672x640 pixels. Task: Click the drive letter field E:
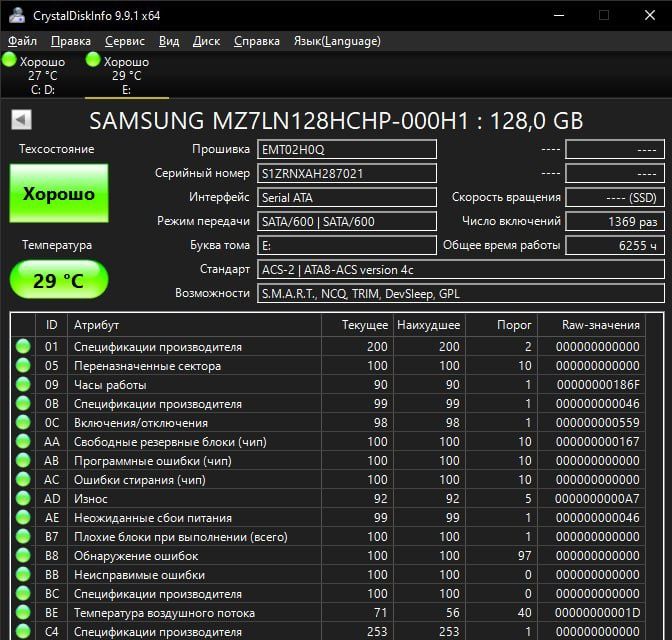pyautogui.click(x=347, y=246)
